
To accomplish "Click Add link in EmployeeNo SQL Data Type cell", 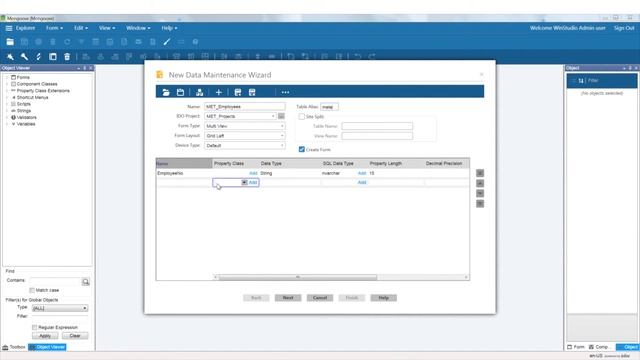I will [x=362, y=173].
